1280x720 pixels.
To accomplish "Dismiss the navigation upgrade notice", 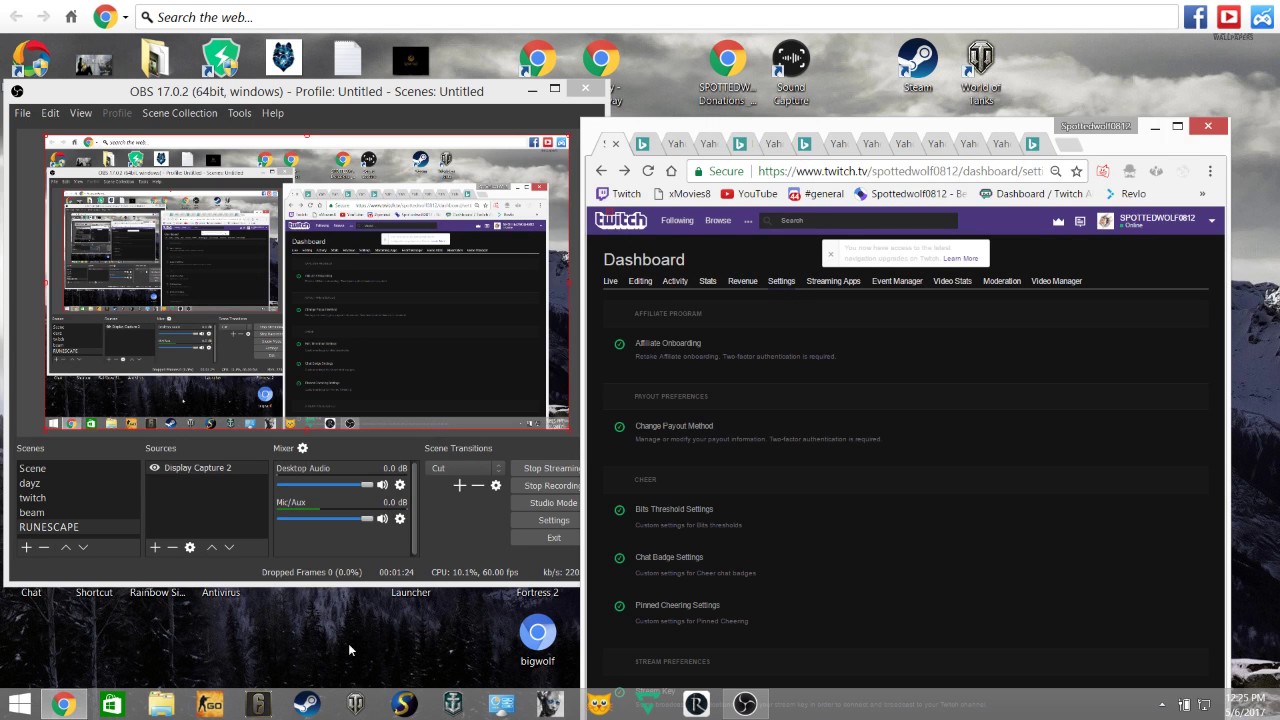I will click(x=830, y=254).
